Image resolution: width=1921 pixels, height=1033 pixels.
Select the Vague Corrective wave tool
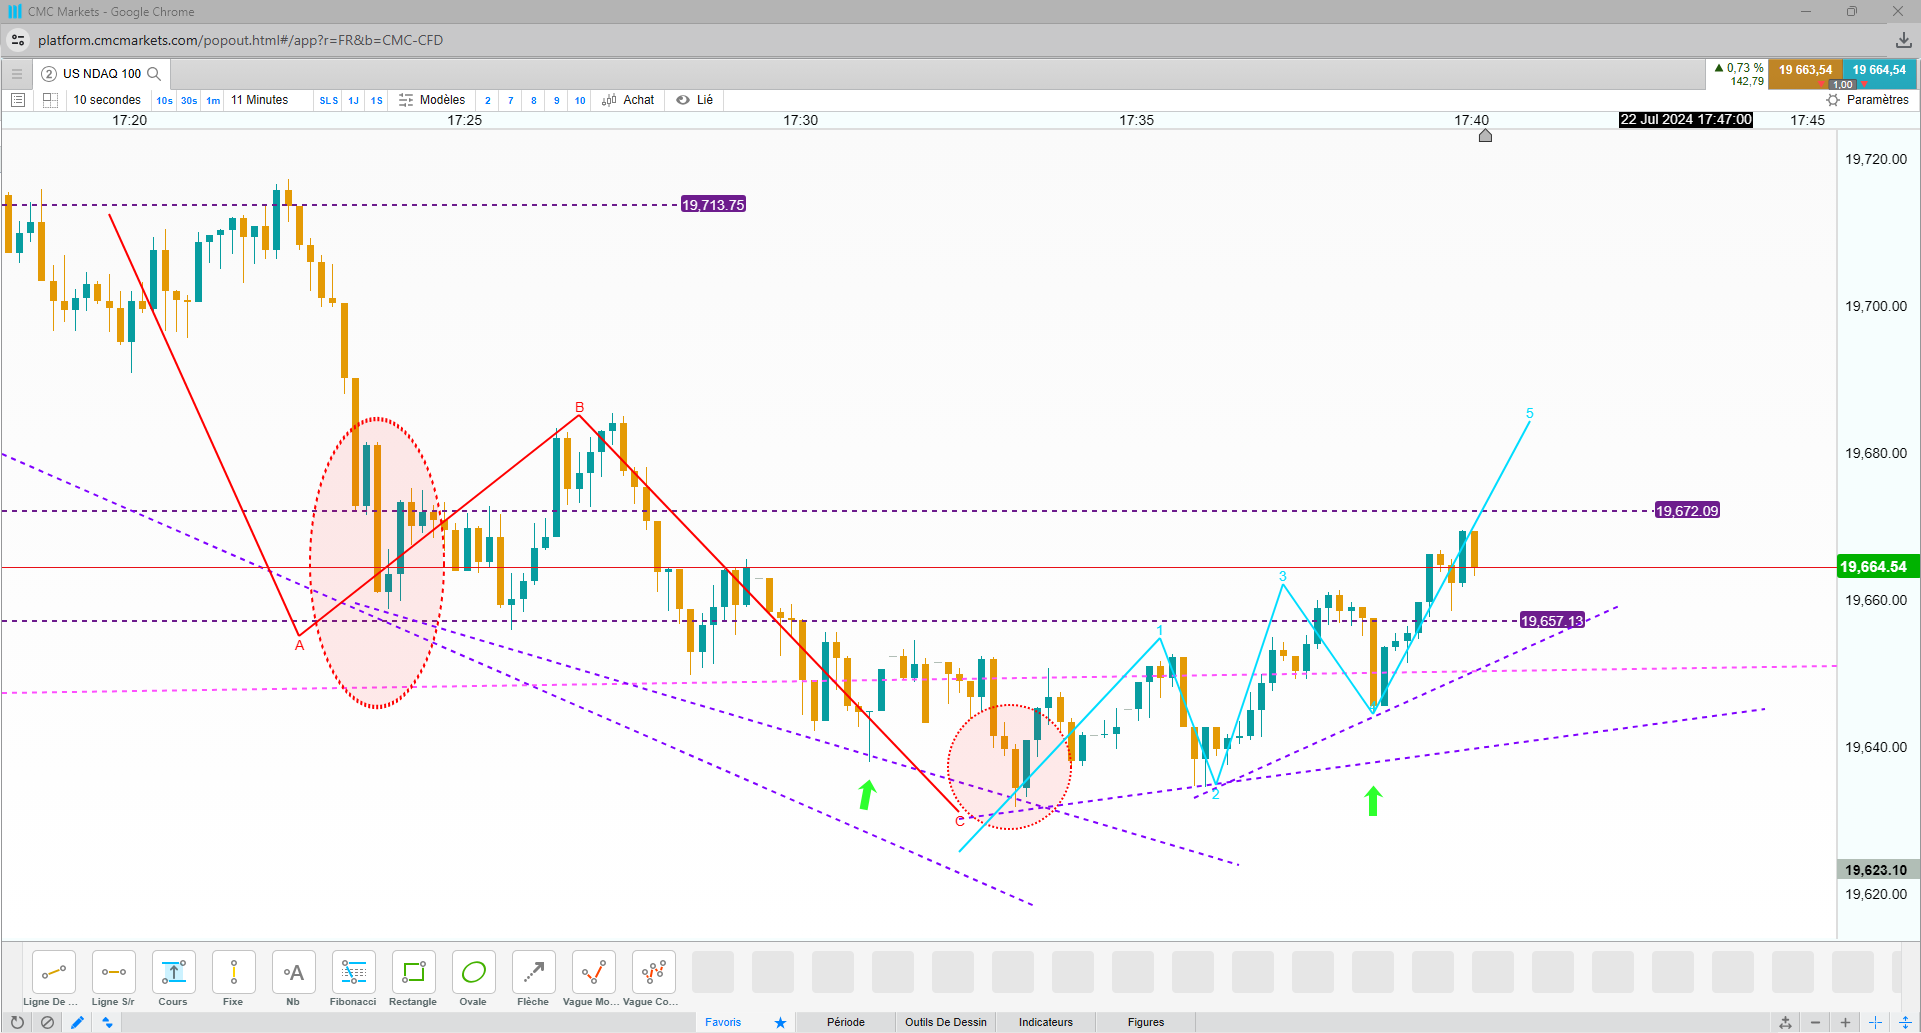click(654, 972)
